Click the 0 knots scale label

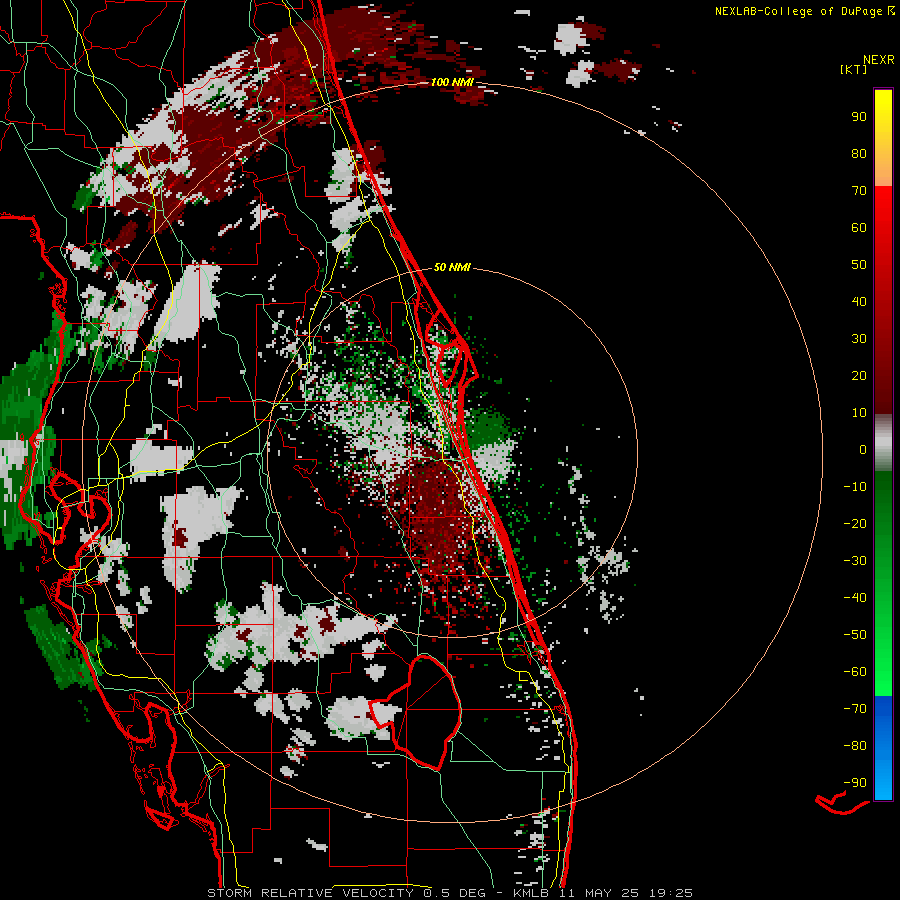(x=863, y=449)
